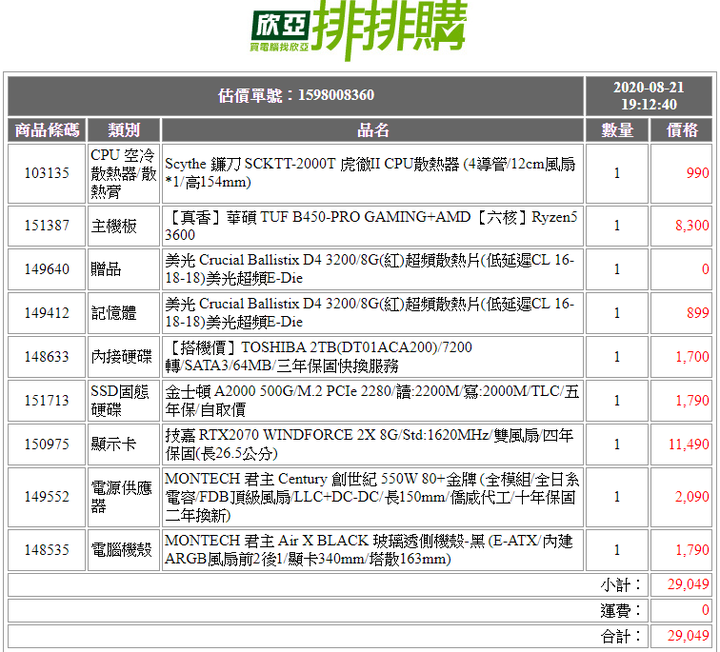
Task: Click the 合計 label
Action: click(620, 636)
